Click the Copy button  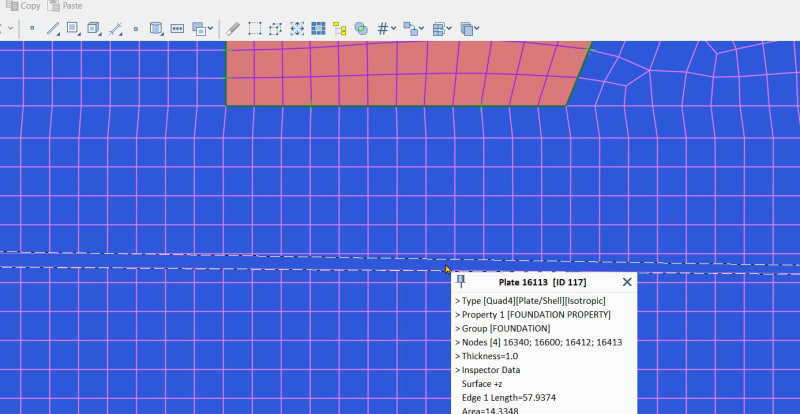pyautogui.click(x=23, y=6)
